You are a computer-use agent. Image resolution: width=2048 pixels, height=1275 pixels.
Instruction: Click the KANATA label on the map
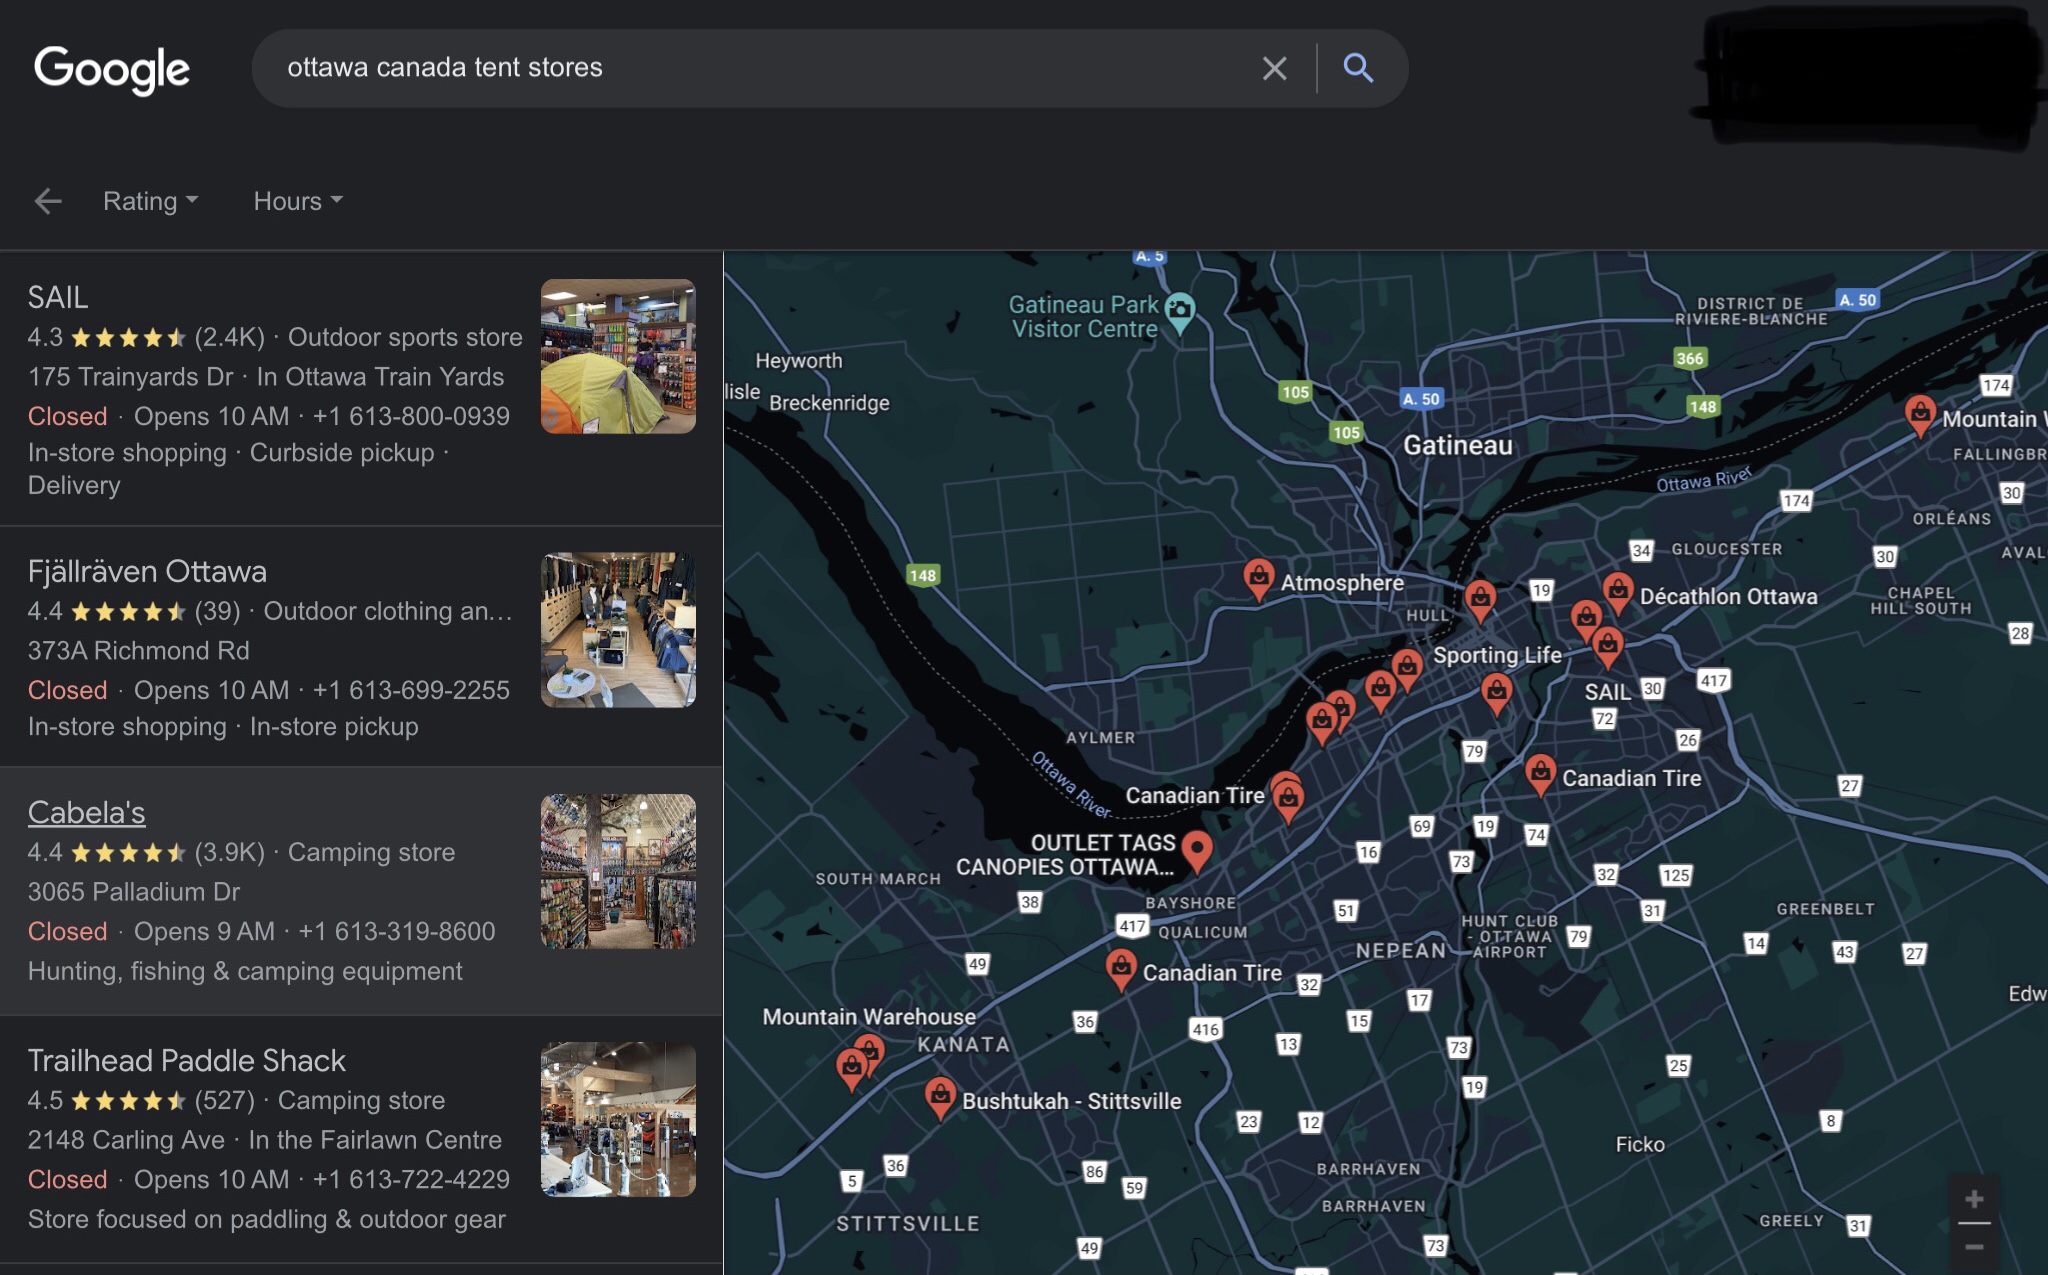point(964,1044)
